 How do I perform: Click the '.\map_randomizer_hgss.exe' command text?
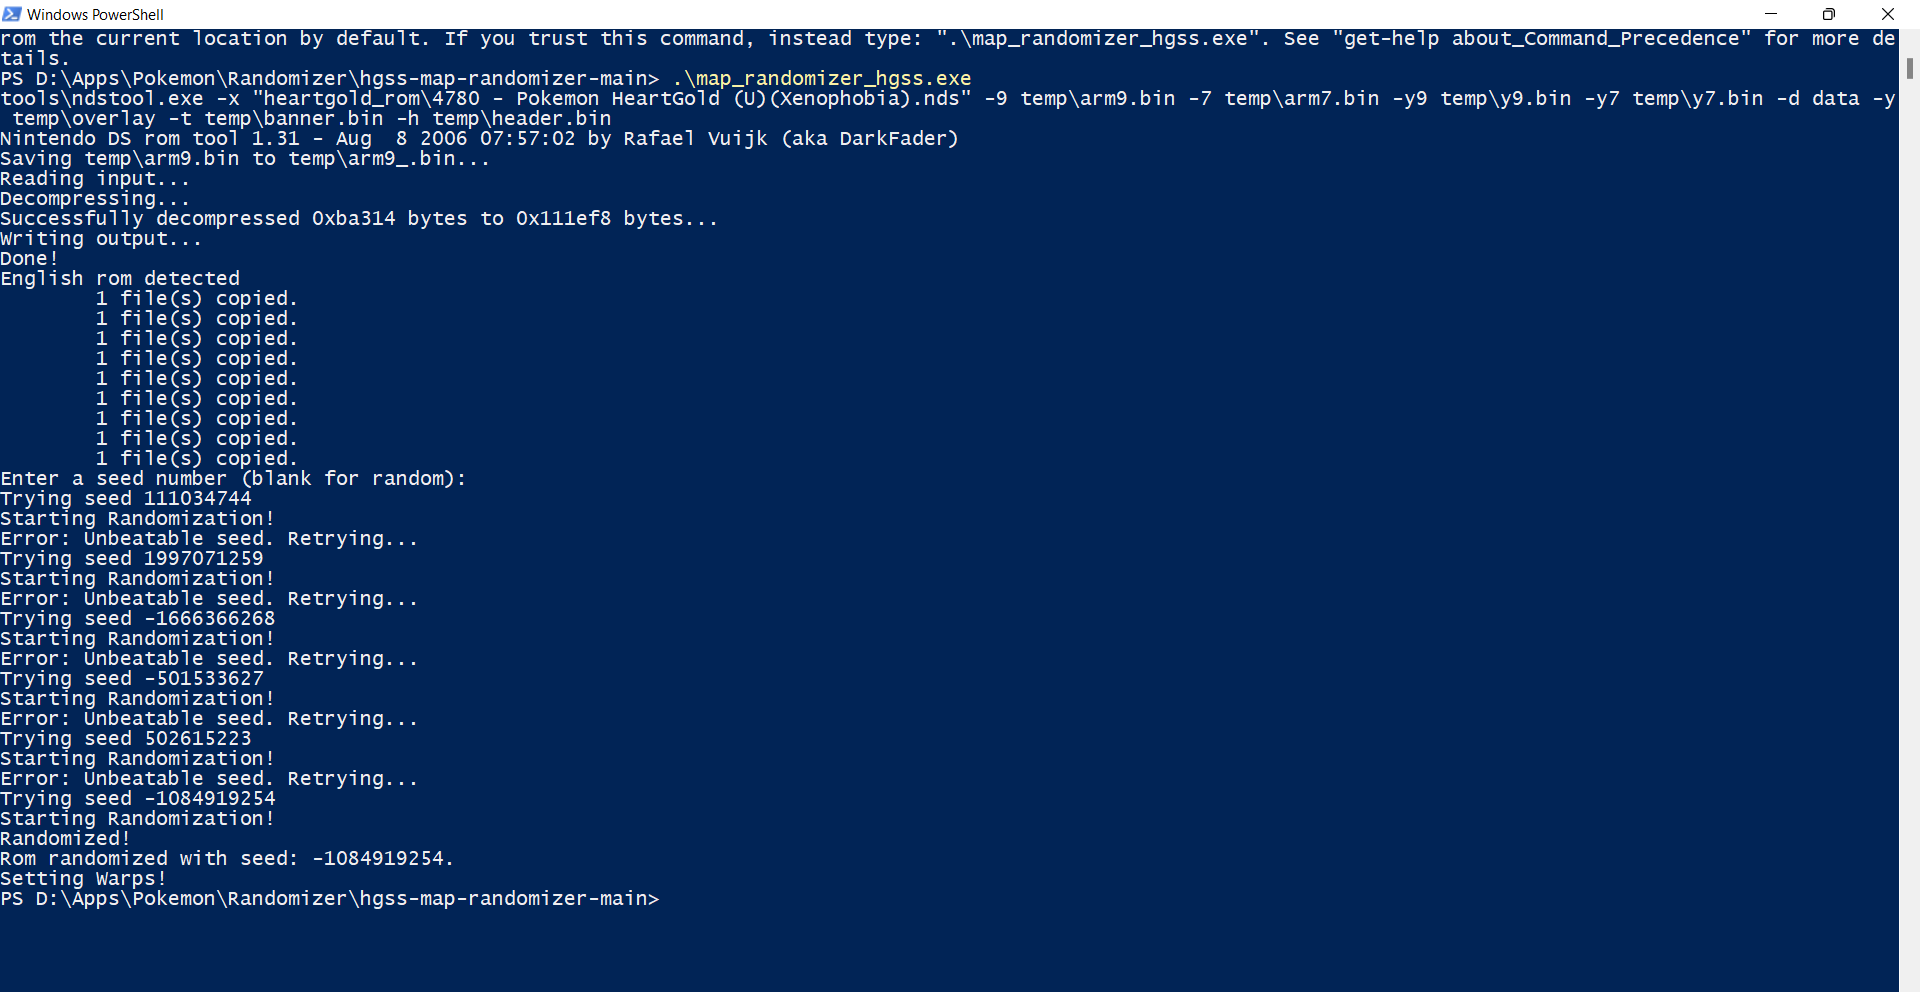[x=822, y=78]
